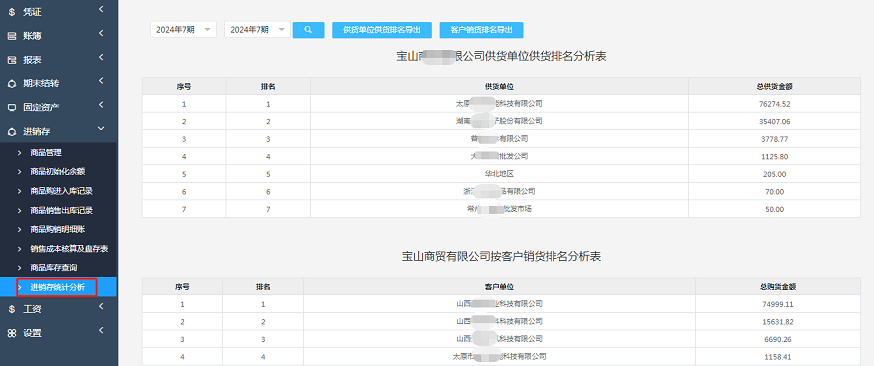874x366 pixels.
Task: Click 客户销货排名导出 export button
Action: coord(482,30)
